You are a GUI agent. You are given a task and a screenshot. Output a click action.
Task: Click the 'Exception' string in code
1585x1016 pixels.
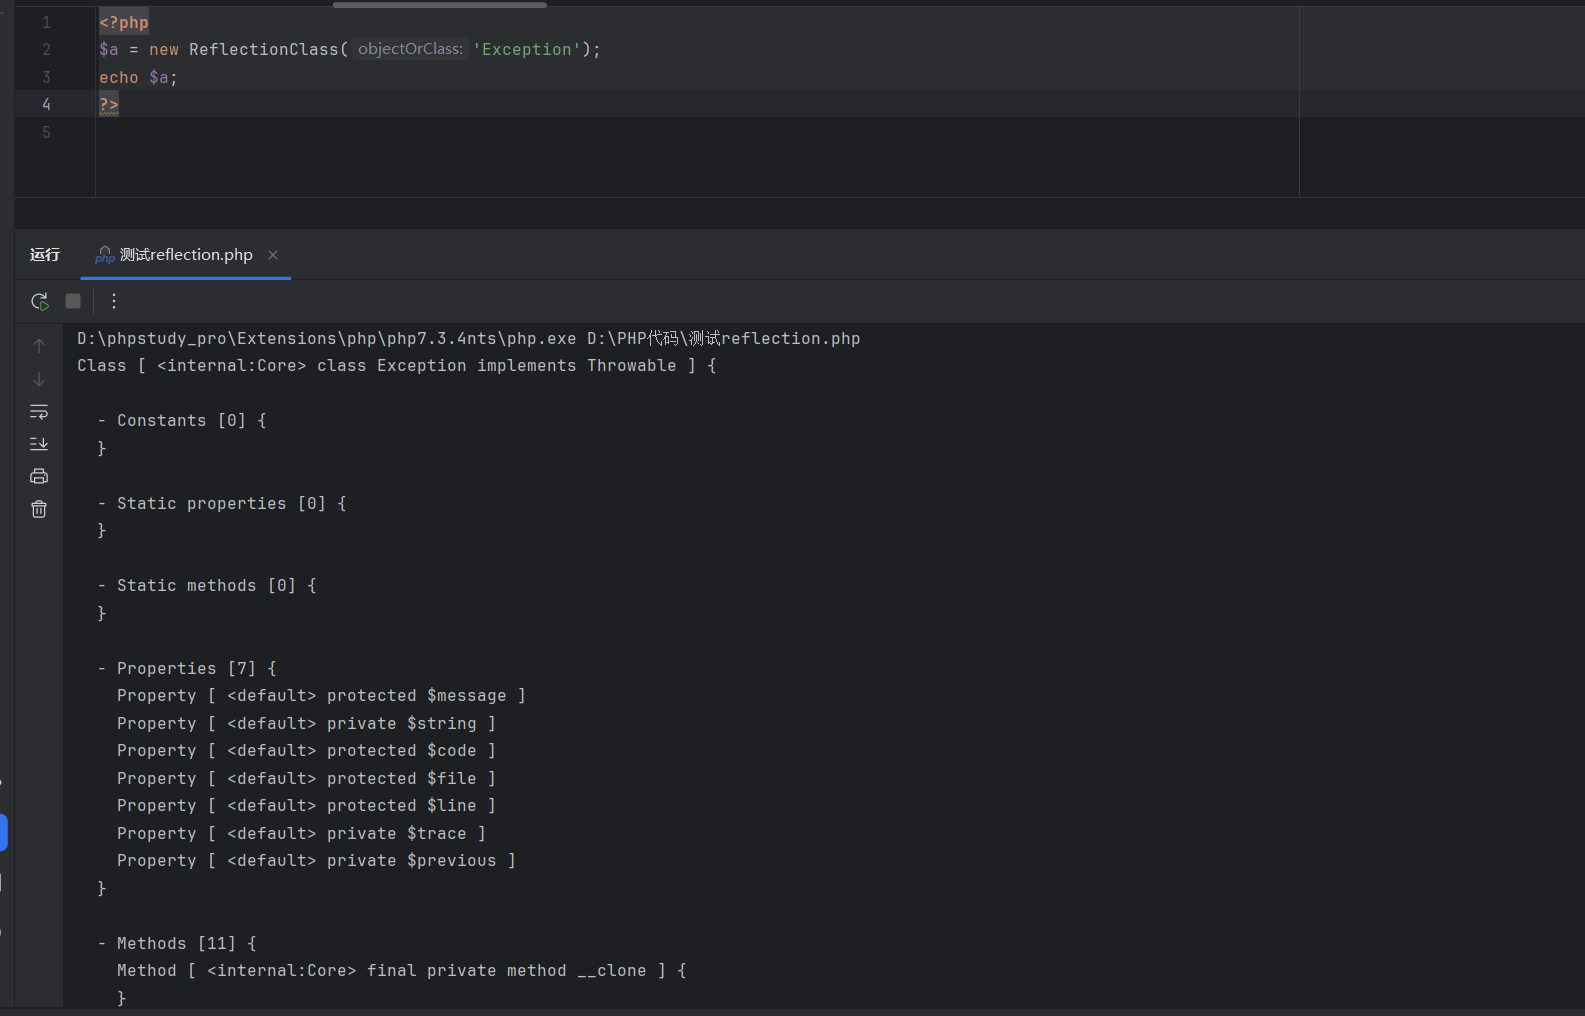tap(527, 49)
